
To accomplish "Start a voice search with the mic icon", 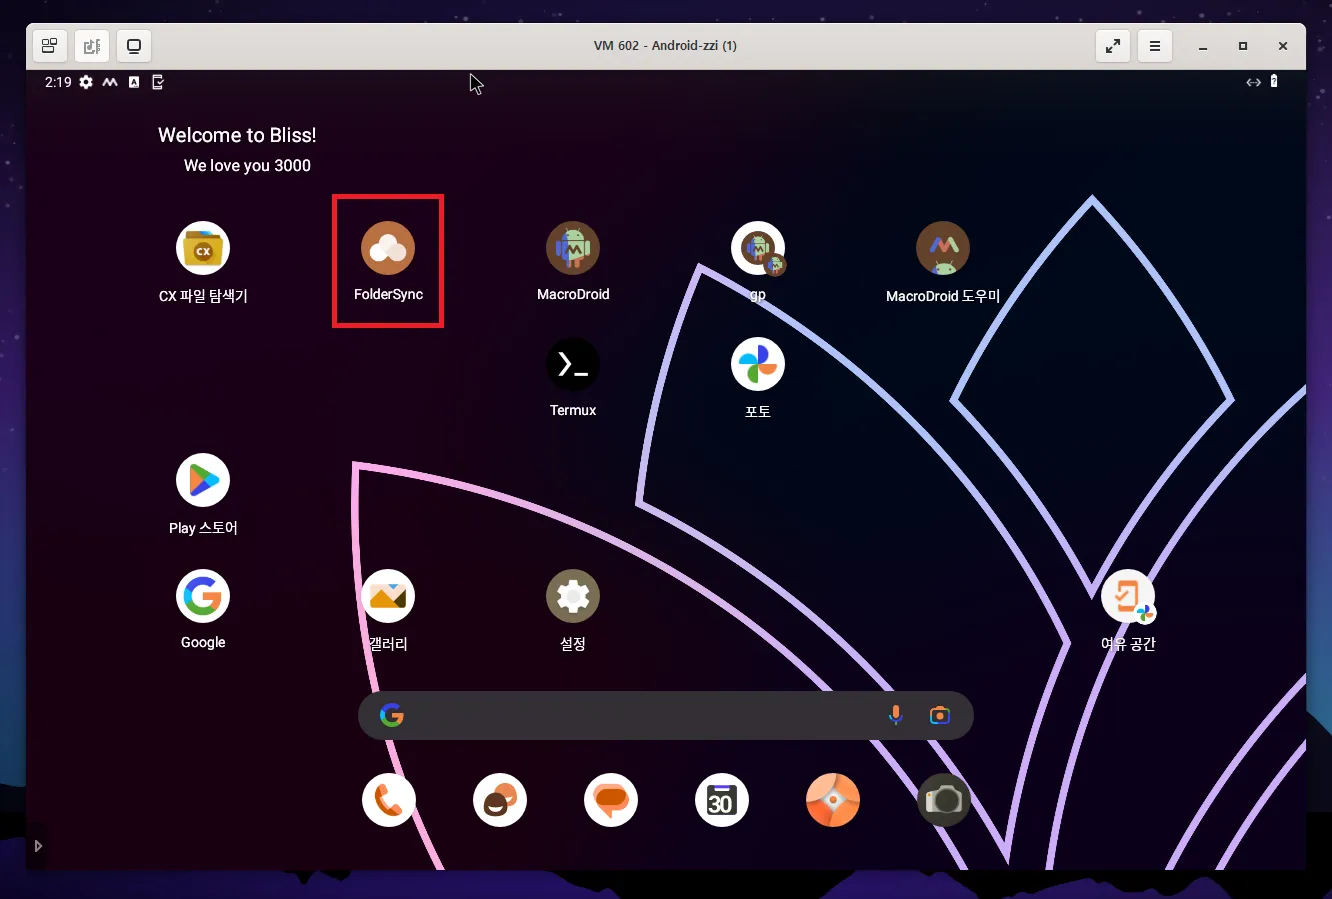I will click(x=895, y=715).
